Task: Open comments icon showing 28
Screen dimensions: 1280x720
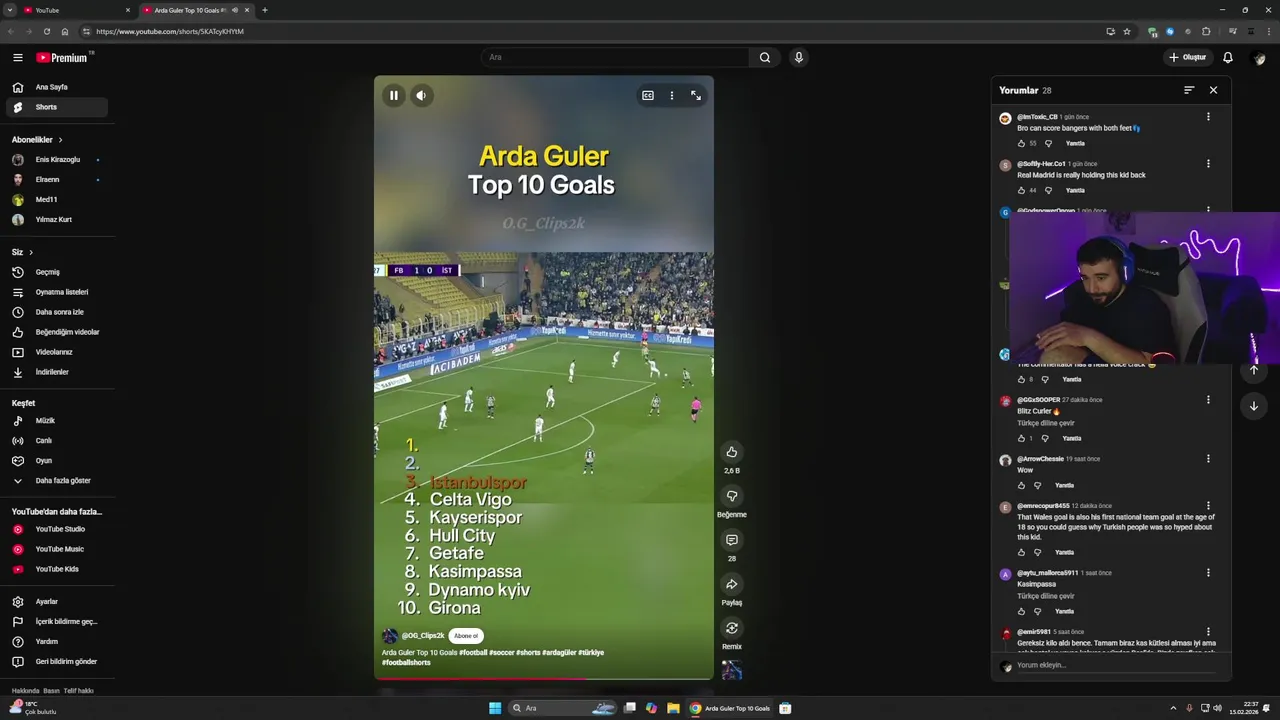Action: (x=732, y=540)
